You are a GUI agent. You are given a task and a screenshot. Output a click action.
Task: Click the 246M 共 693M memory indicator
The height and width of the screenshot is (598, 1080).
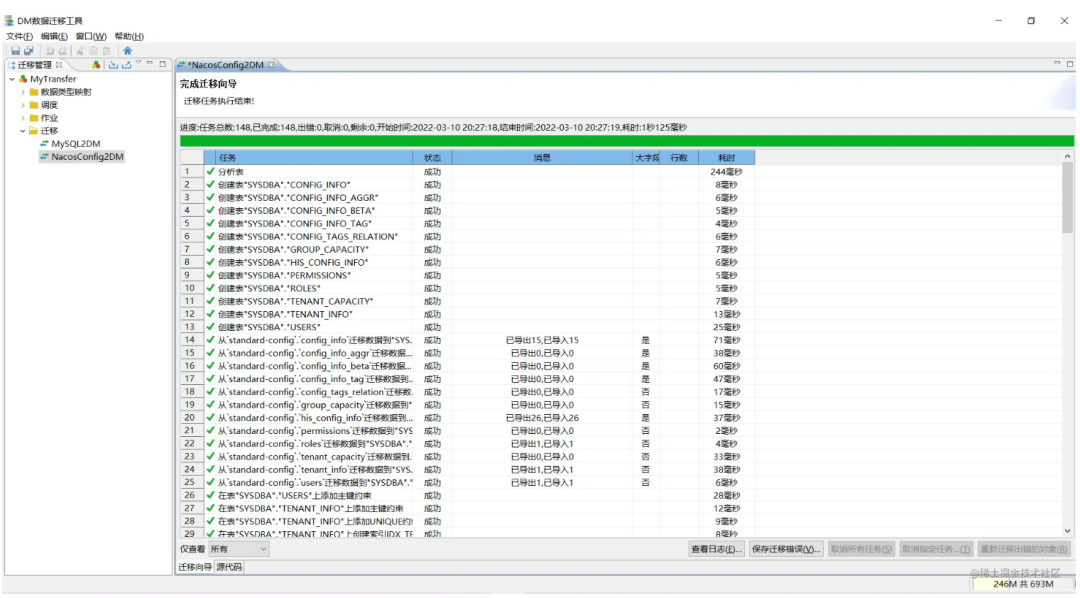(1024, 584)
